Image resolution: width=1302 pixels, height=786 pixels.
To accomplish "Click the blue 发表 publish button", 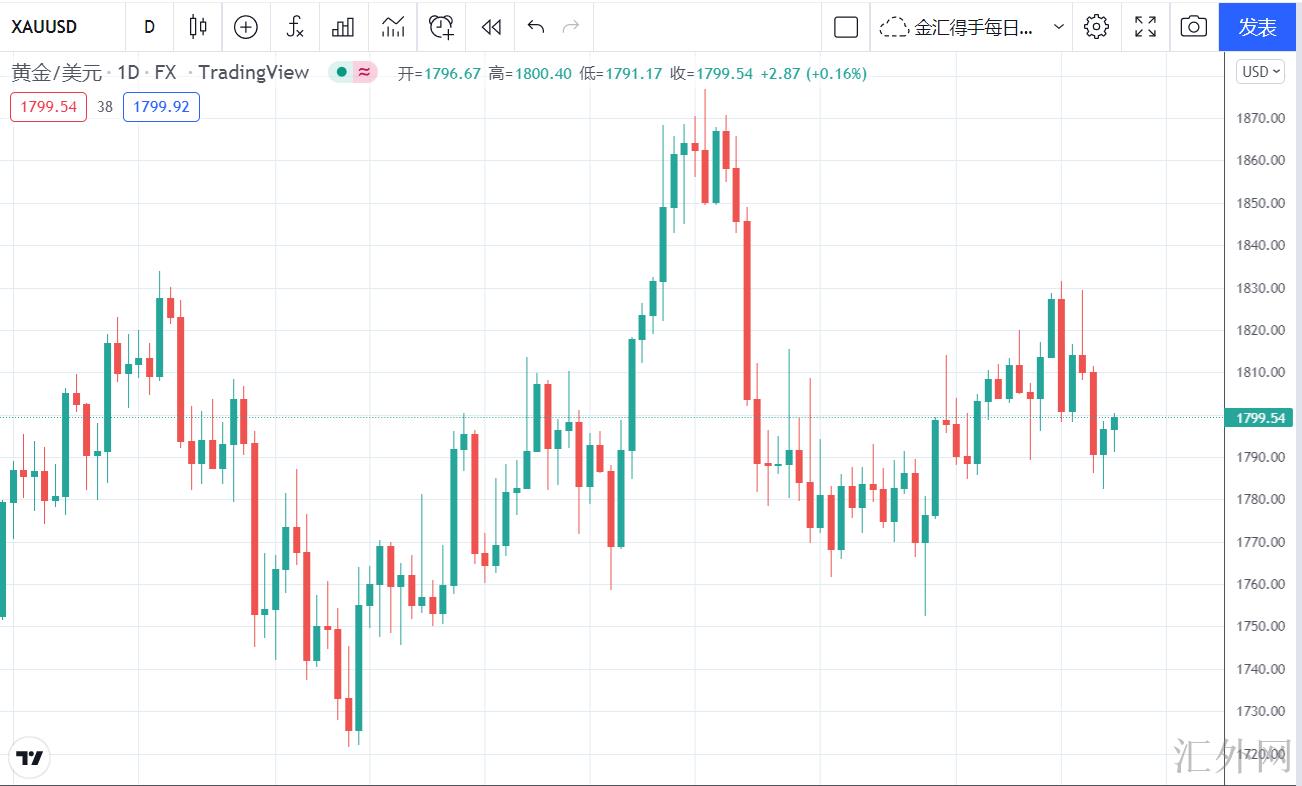I will click(x=1258, y=27).
